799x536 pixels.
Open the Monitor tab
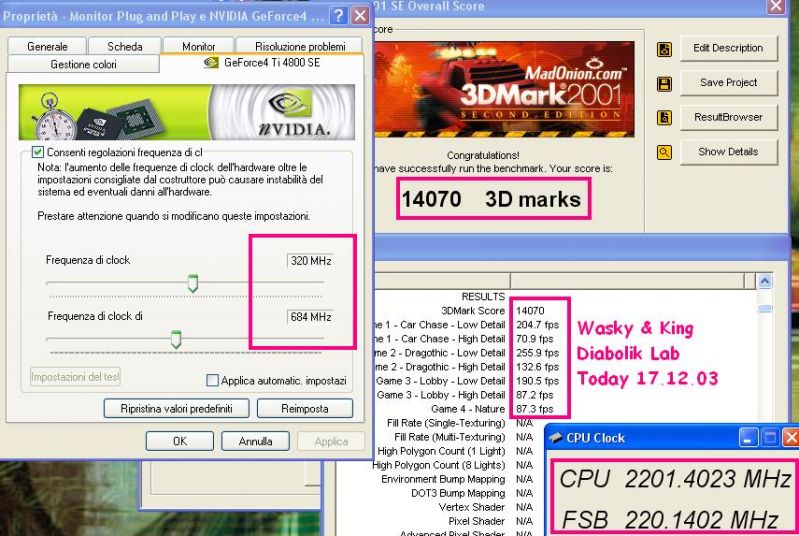(x=199, y=46)
